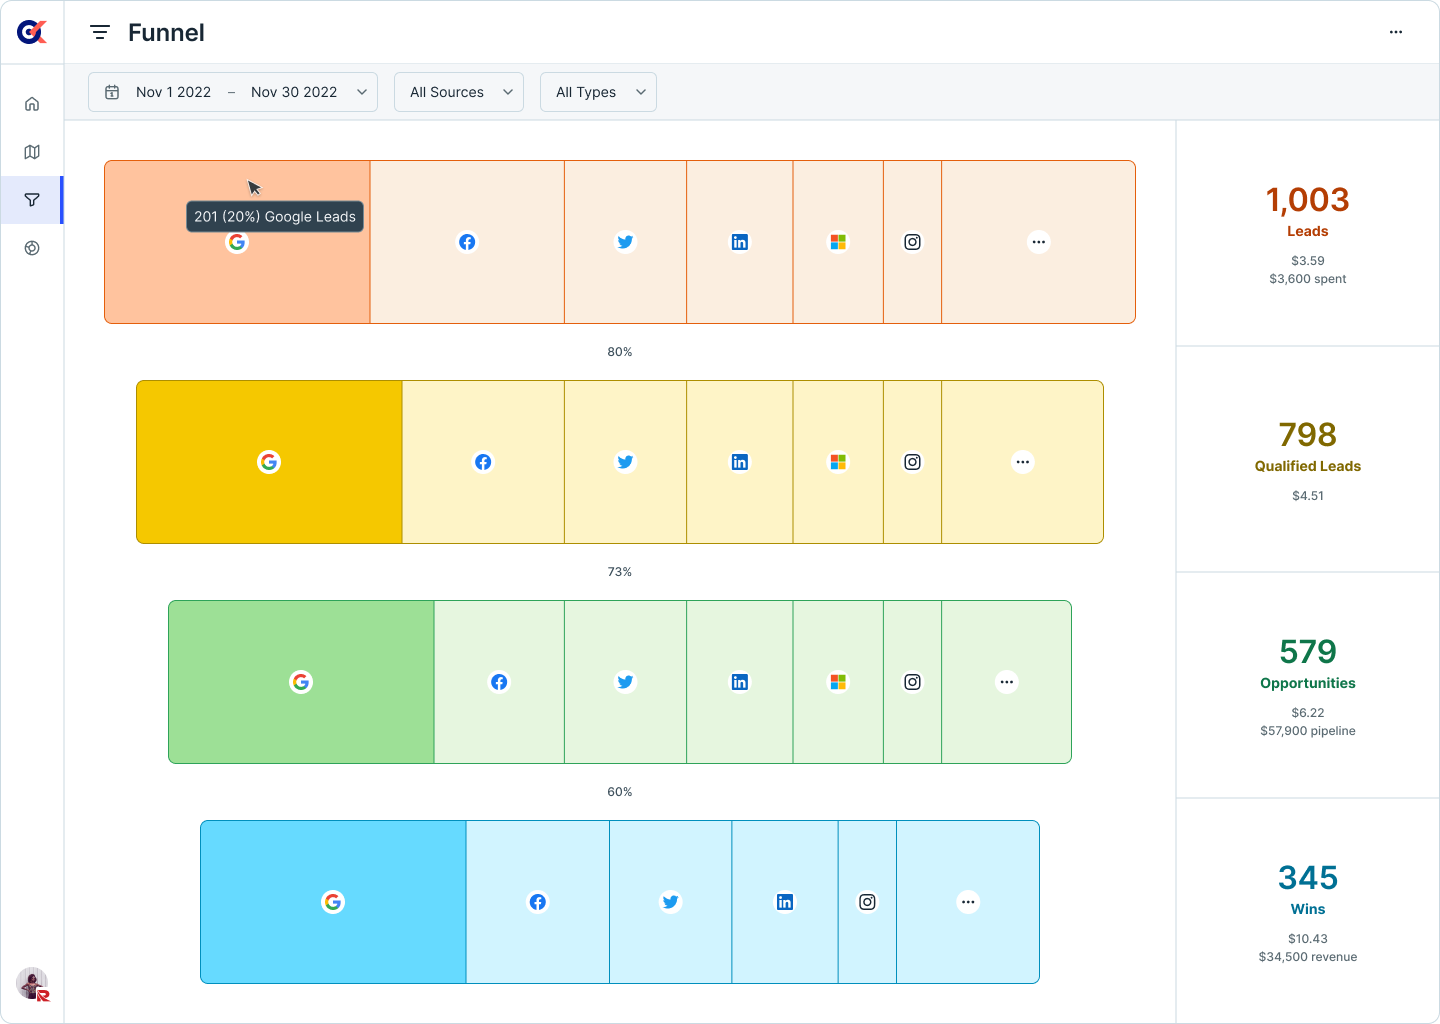Click the calendar icon in date picker
The height and width of the screenshot is (1024, 1440).
113,92
